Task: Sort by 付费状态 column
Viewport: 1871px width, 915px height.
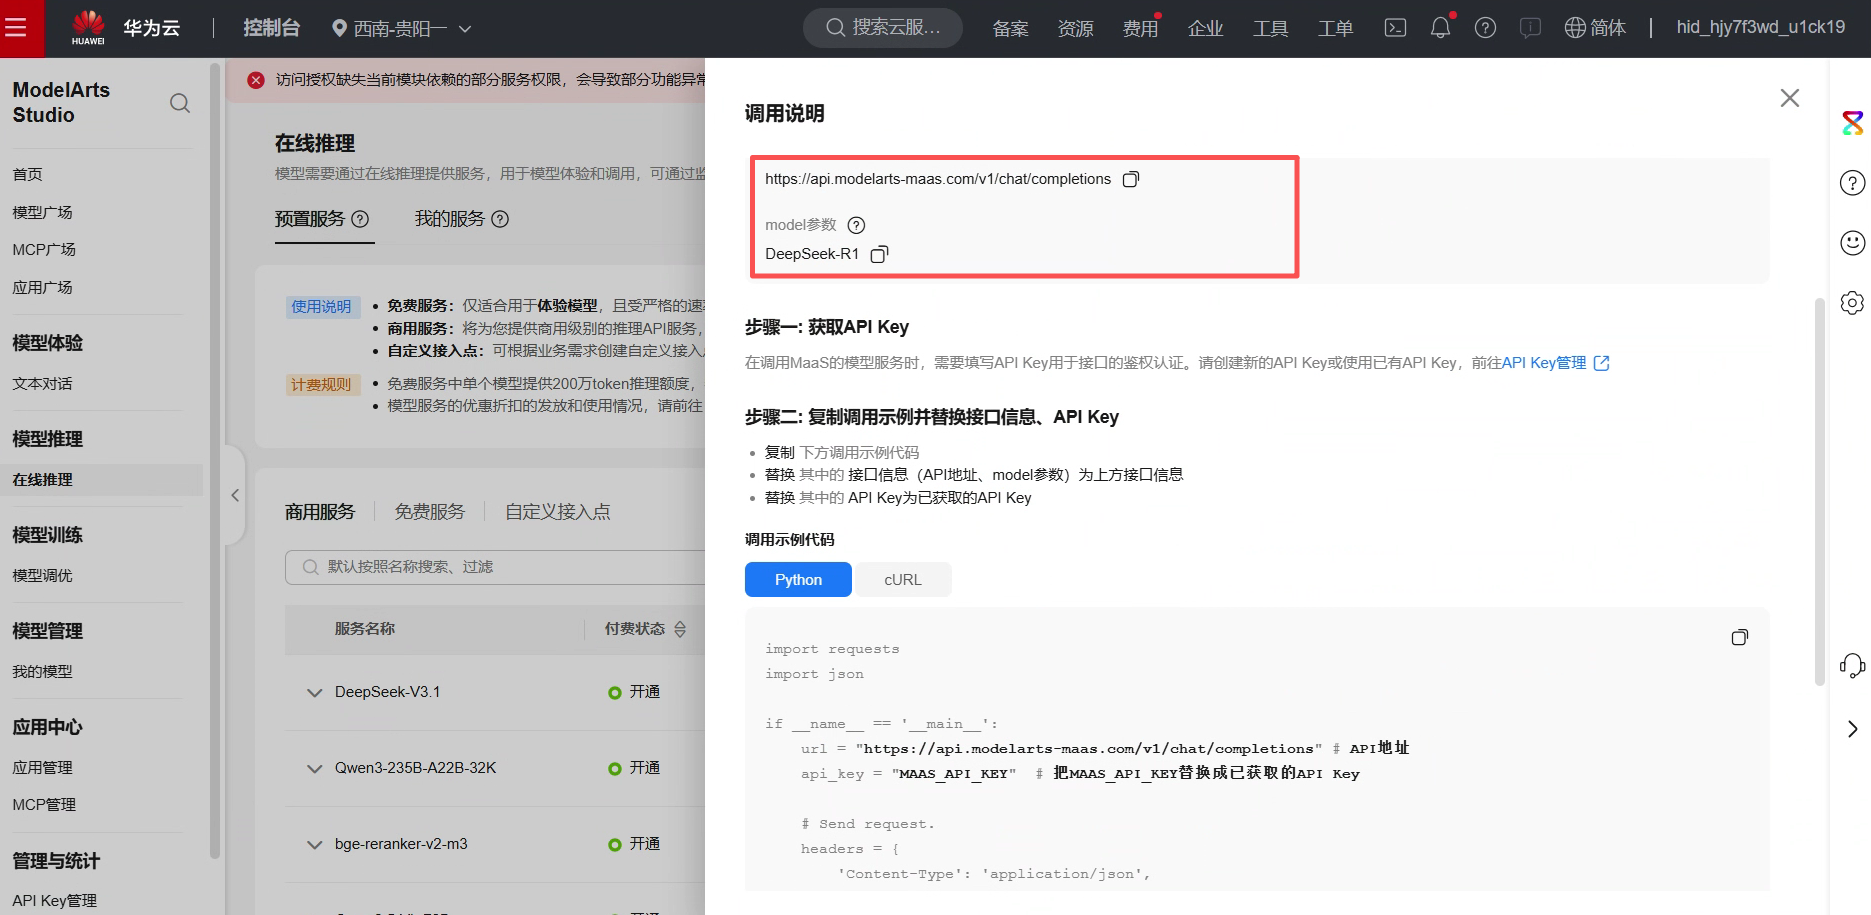Action: pyautogui.click(x=680, y=629)
